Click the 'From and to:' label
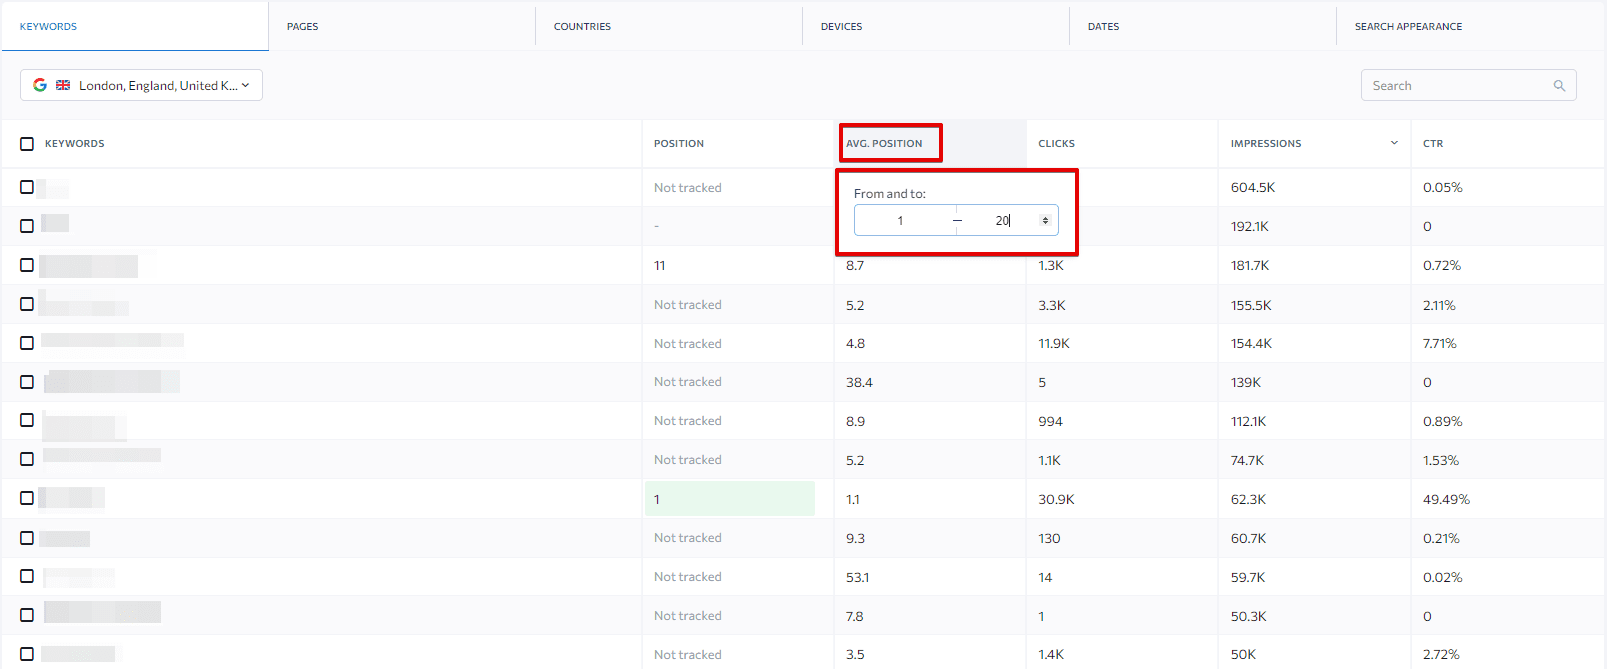Viewport: 1607px width, 669px height. pyautogui.click(x=890, y=194)
